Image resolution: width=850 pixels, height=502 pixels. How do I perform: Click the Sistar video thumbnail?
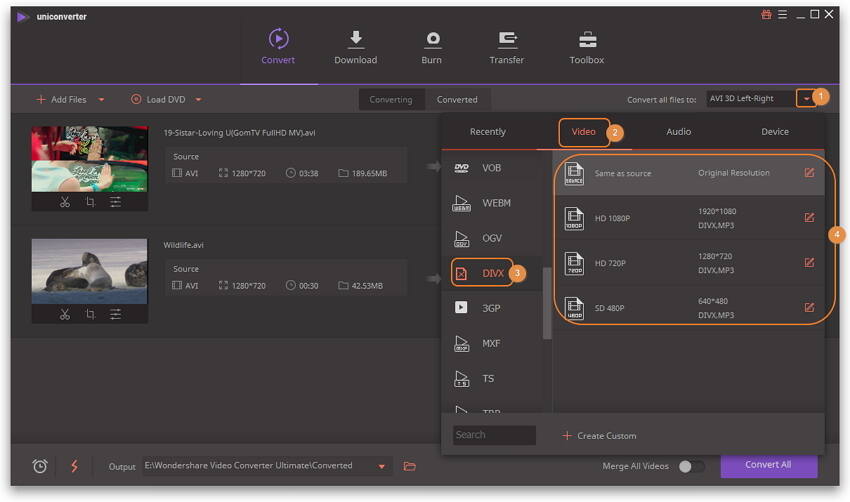[x=89, y=159]
